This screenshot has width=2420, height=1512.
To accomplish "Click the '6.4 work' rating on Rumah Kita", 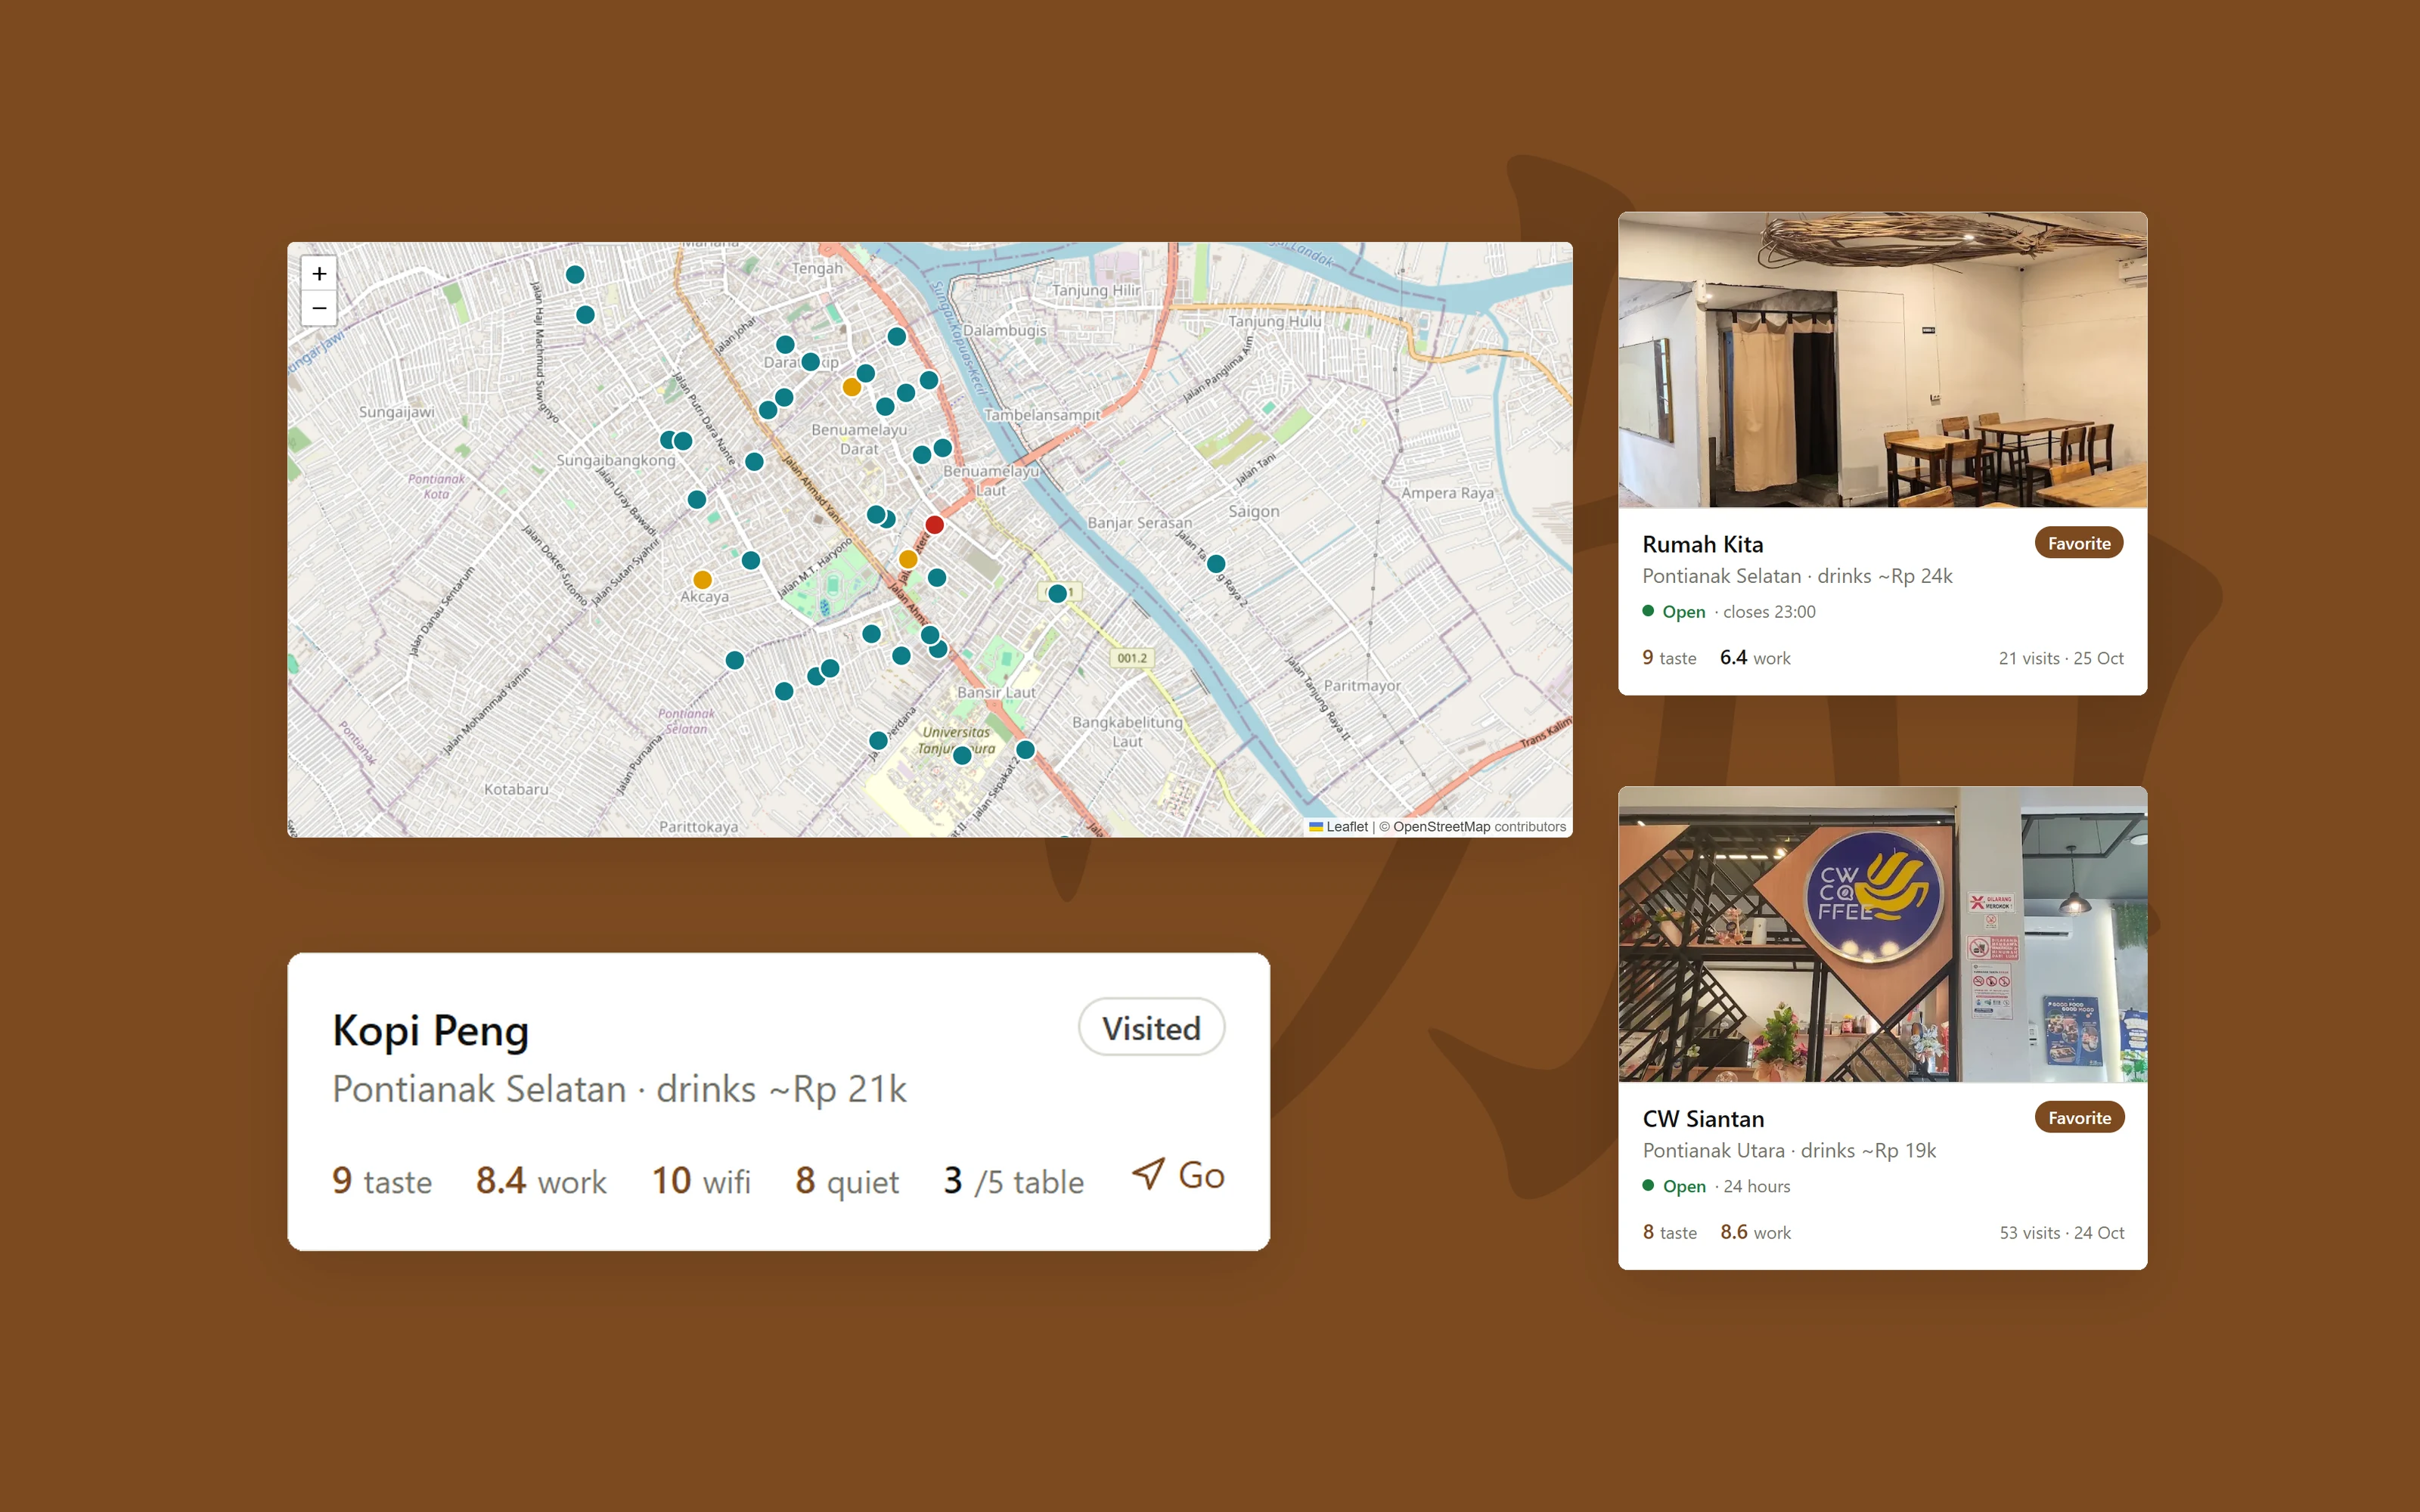I will pyautogui.click(x=1755, y=658).
